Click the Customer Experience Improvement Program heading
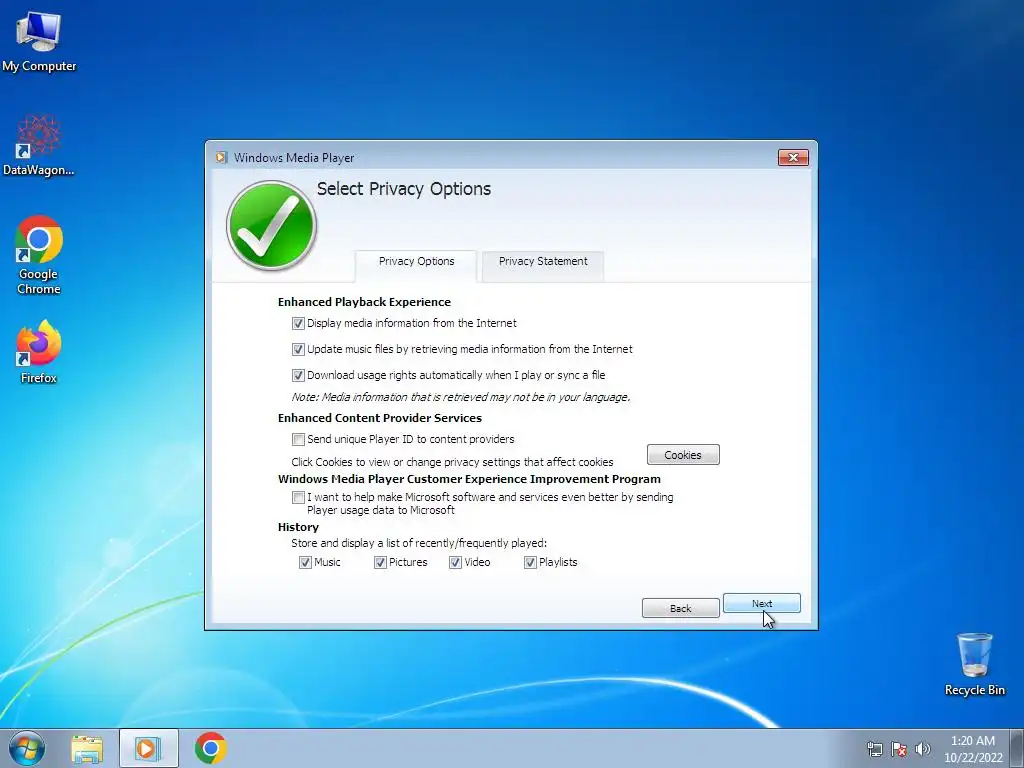 [470, 479]
